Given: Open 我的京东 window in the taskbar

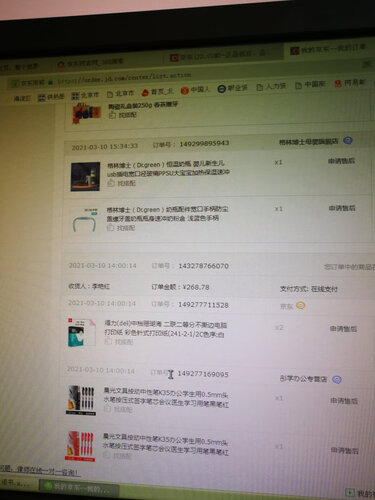Looking at the screenshot, I should pyautogui.click(x=79, y=489).
